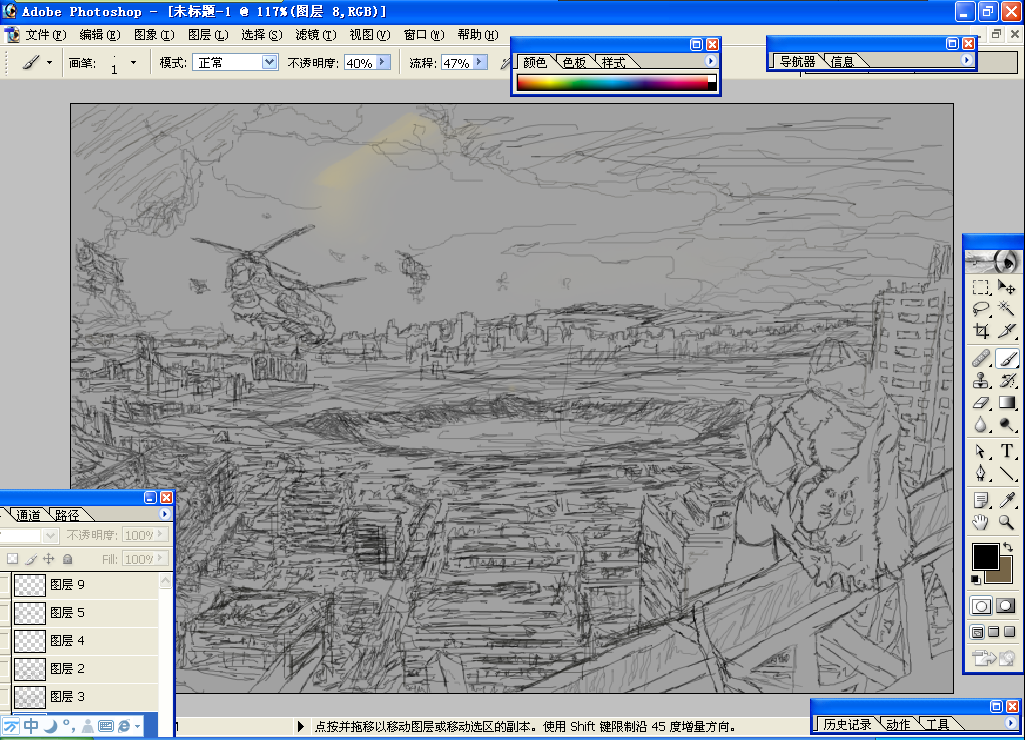Select the Blur tool
1025x740 pixels.
point(981,425)
